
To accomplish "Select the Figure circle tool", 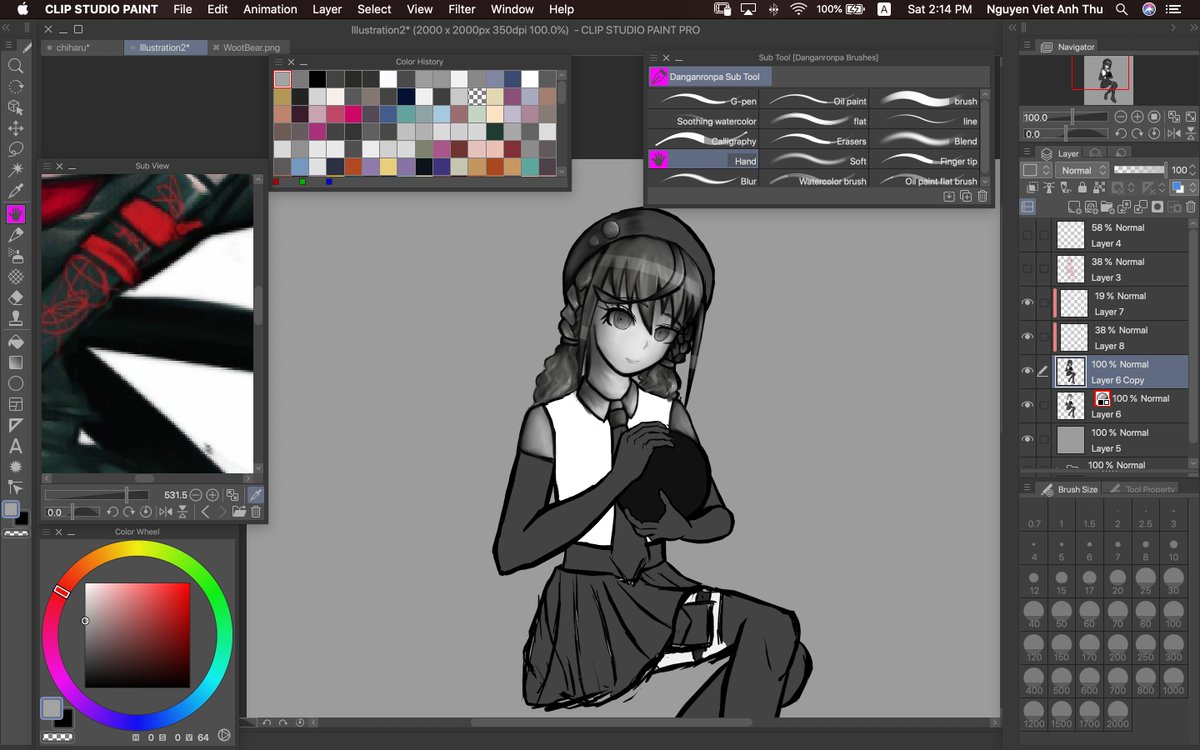I will click(x=16, y=383).
